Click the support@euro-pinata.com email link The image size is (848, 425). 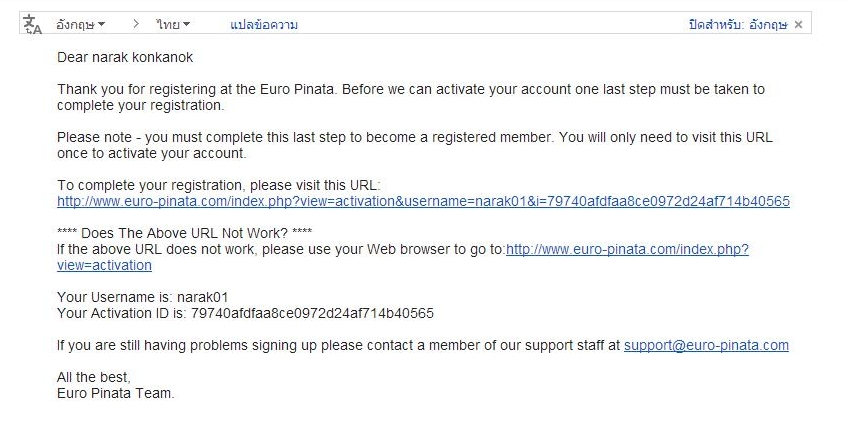[x=706, y=345]
